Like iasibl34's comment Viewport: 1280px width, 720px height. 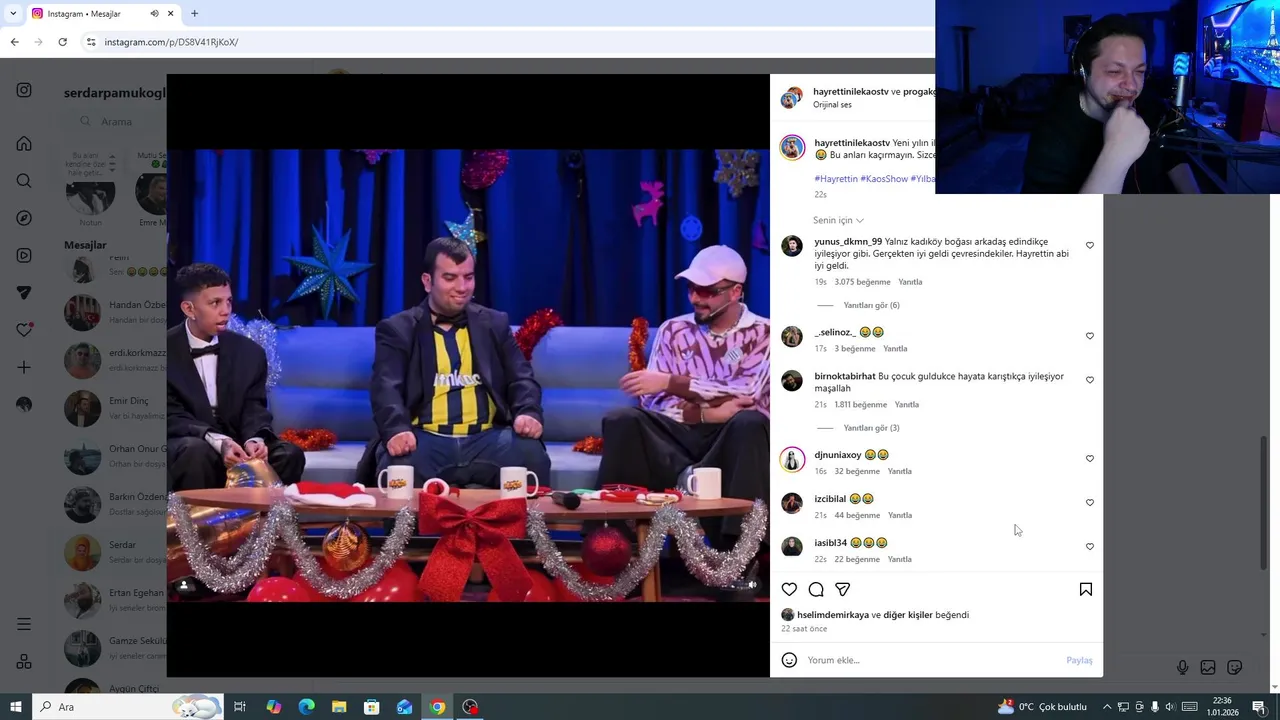point(1090,546)
